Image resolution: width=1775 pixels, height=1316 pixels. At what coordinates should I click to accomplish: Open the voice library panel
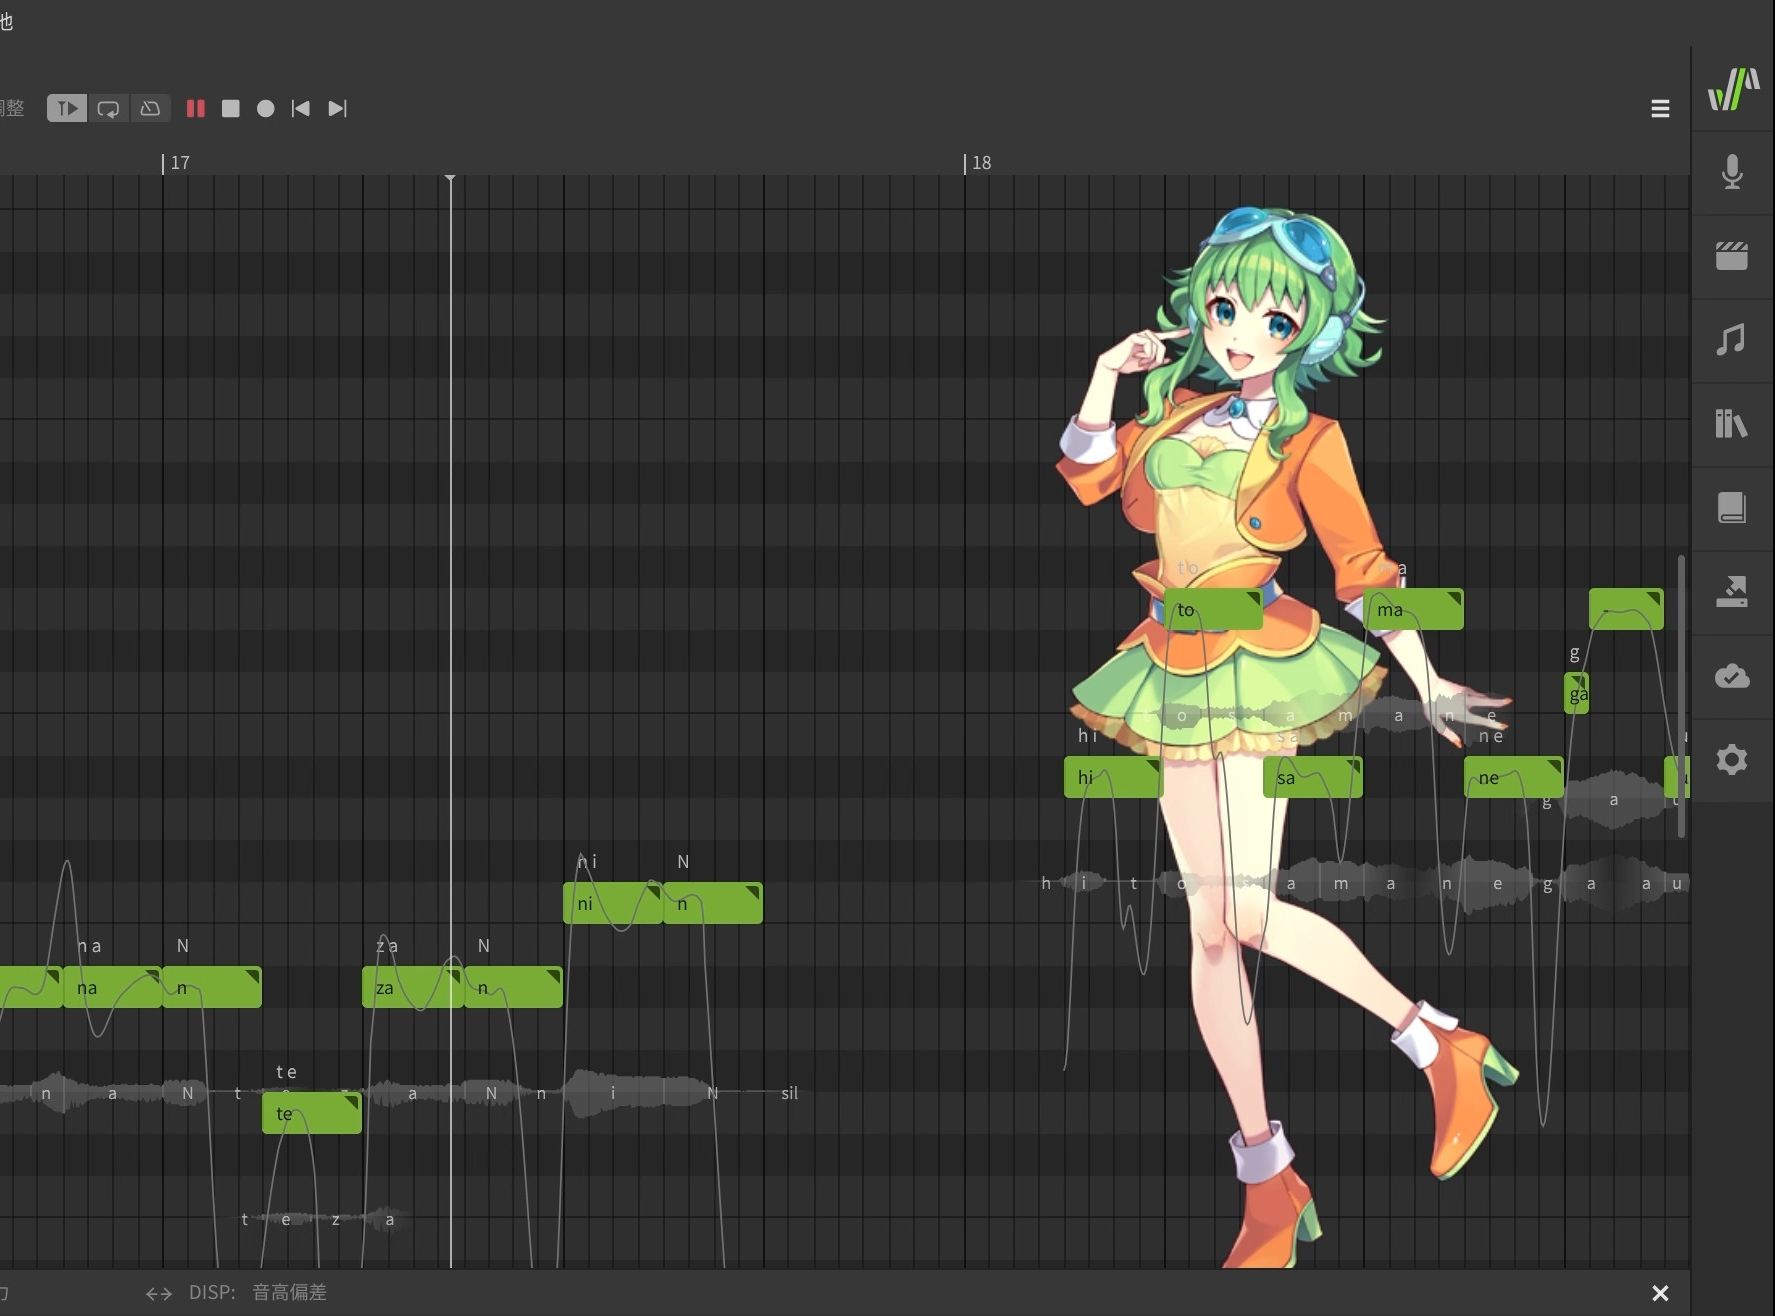click(x=1733, y=423)
